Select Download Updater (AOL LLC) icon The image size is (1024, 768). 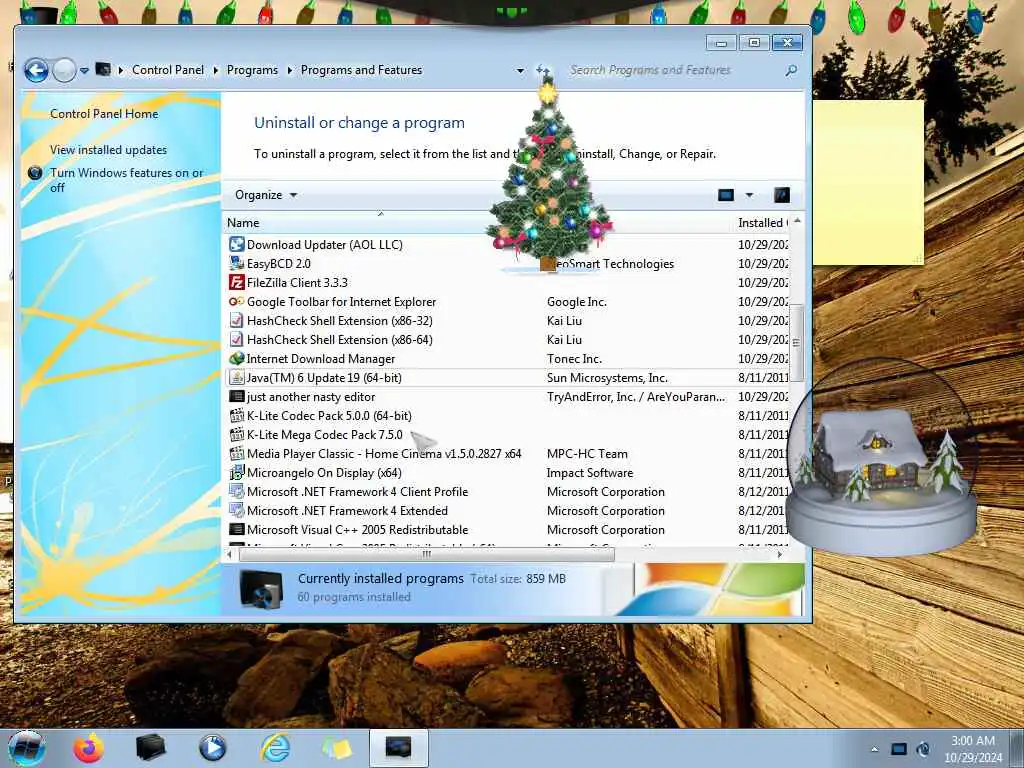[x=236, y=244]
